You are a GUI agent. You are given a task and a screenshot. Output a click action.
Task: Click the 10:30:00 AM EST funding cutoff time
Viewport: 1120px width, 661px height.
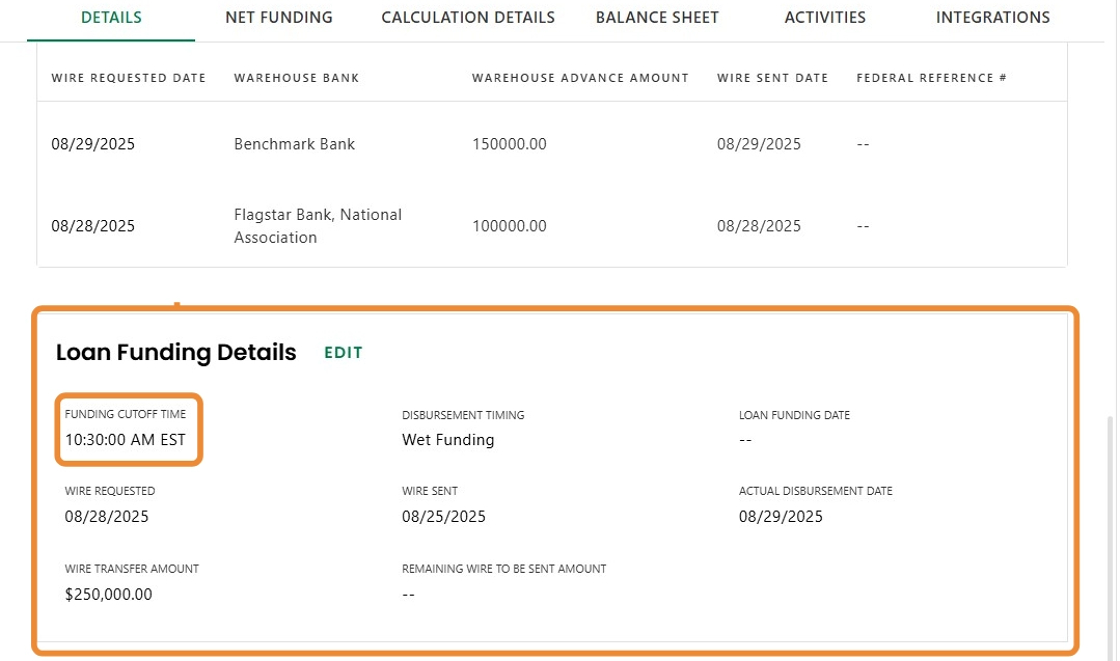click(x=126, y=440)
